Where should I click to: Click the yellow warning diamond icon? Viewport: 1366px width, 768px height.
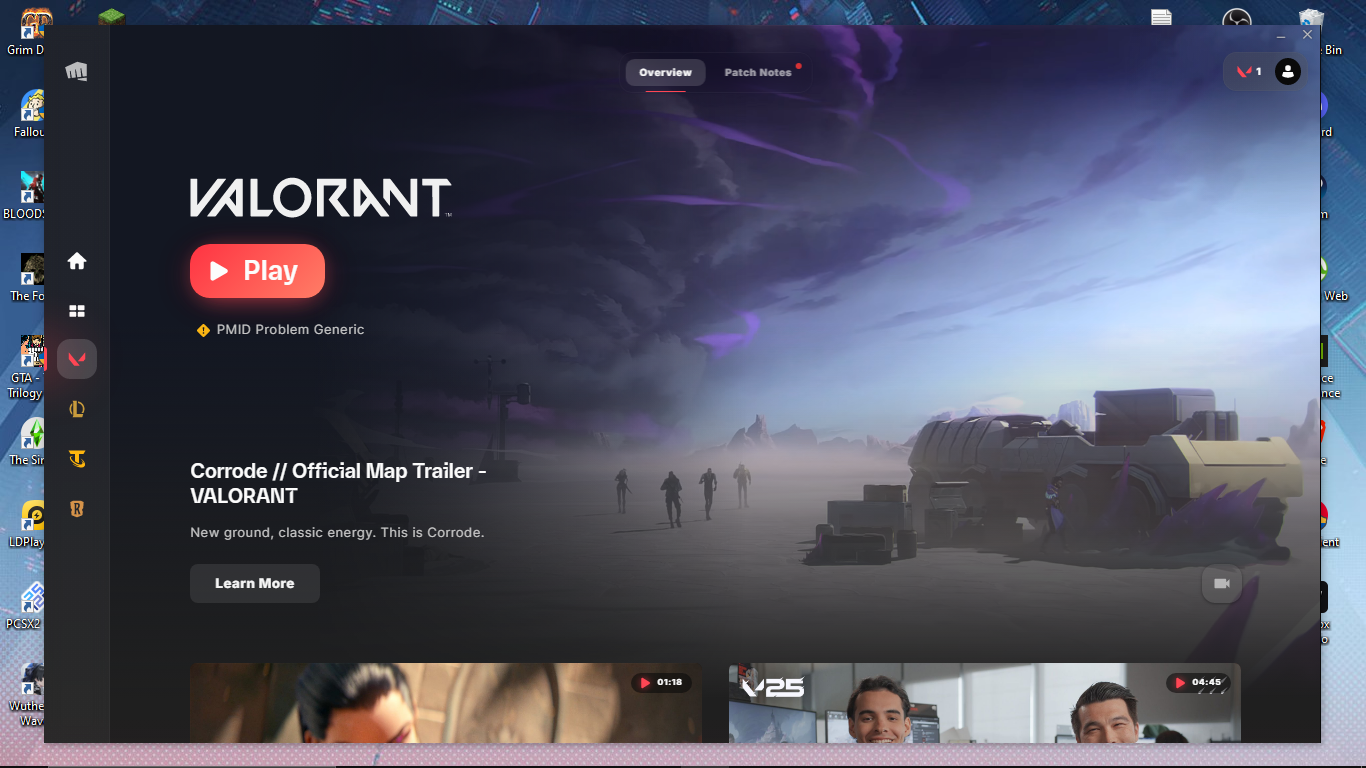[x=203, y=330]
